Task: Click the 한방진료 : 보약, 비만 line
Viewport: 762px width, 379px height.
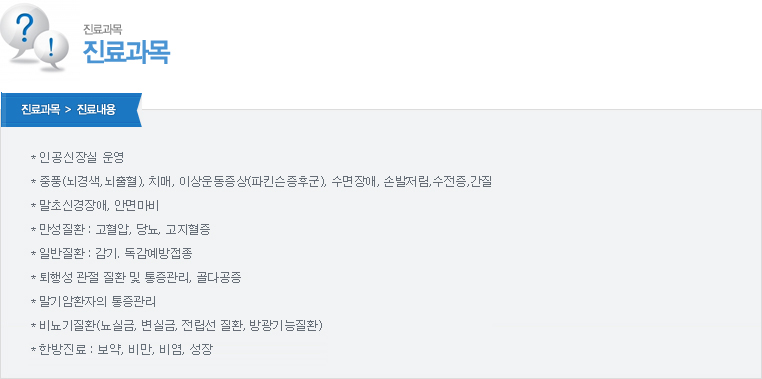Action: click(121, 350)
